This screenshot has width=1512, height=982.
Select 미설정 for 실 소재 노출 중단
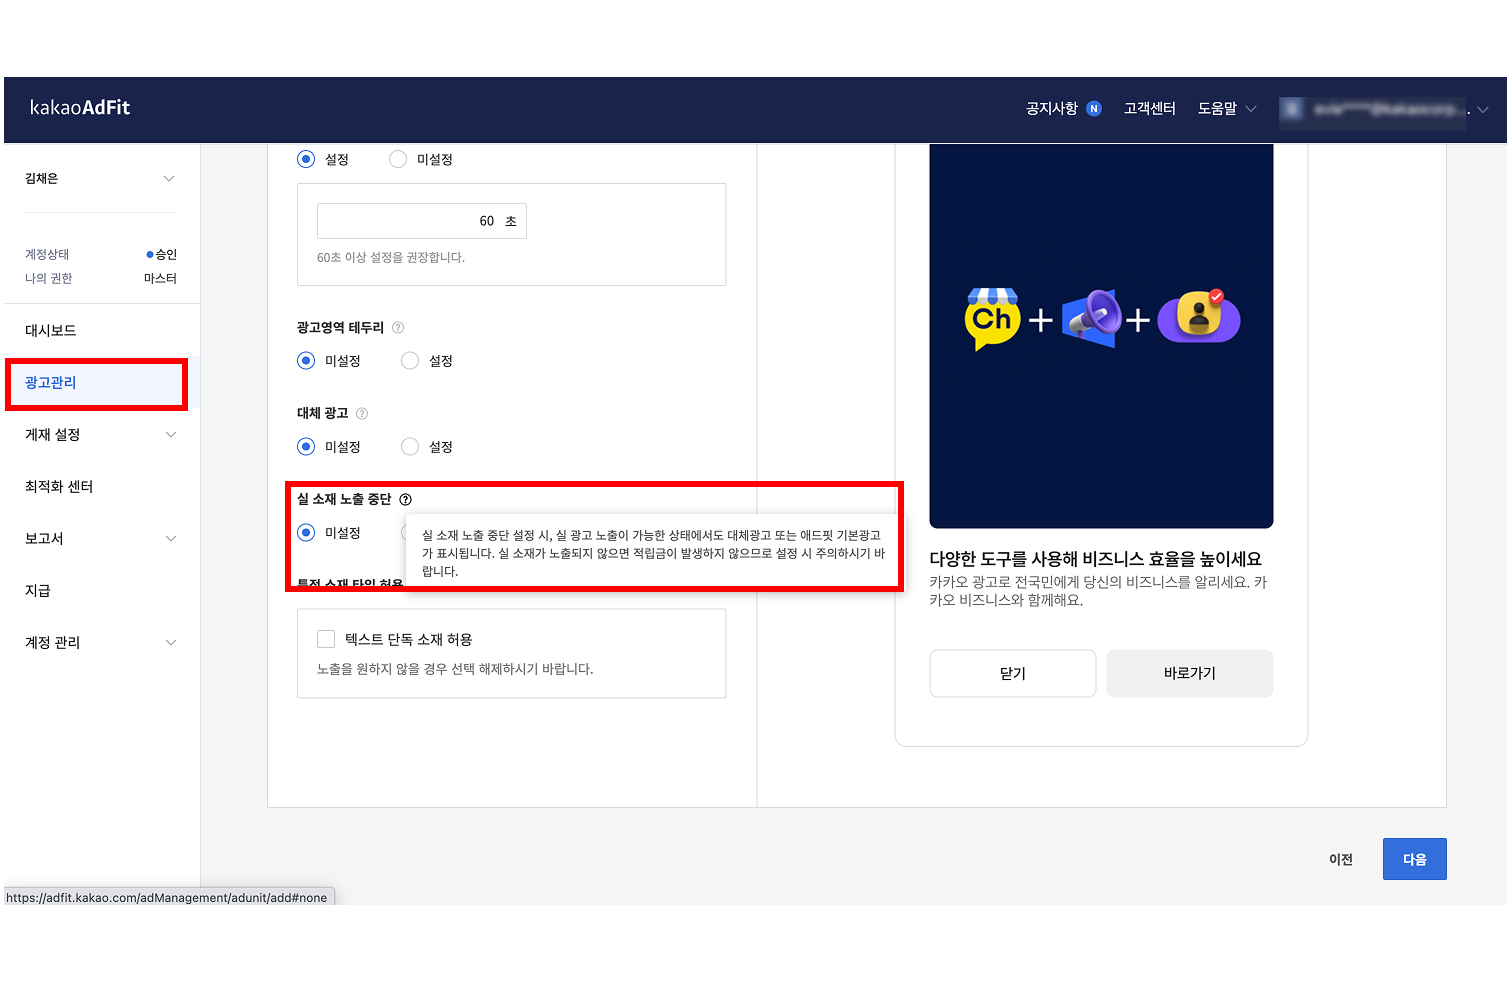point(306,533)
